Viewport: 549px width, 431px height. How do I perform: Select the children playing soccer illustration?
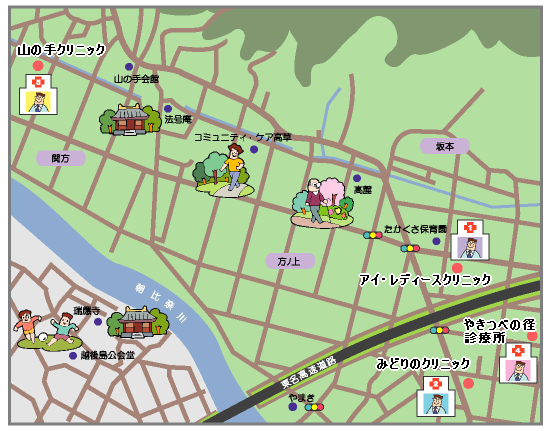[x=48, y=330]
